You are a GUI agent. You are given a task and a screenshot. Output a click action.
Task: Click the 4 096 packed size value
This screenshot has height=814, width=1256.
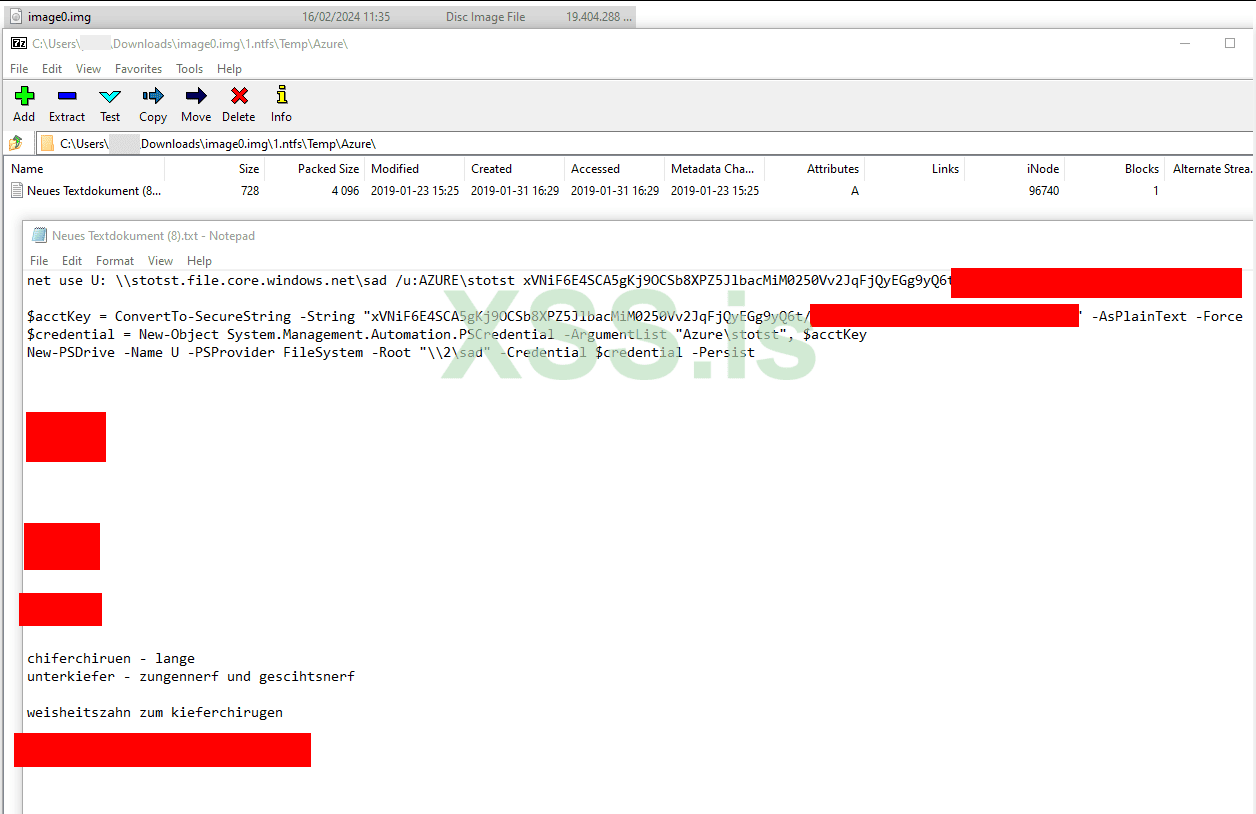(x=346, y=190)
